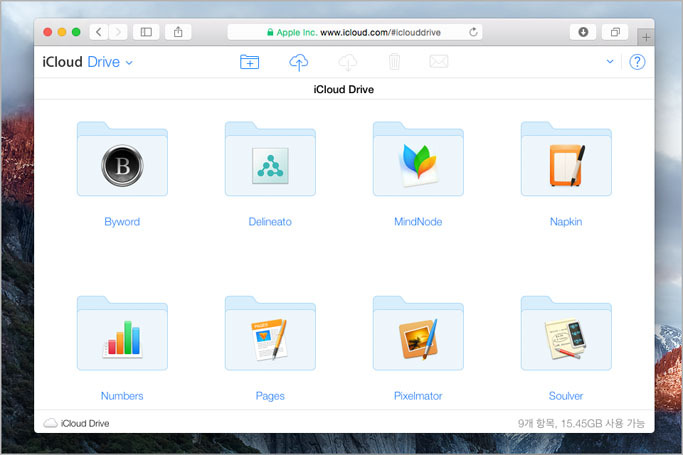Add a new Safari tab with plus
Viewport: 683px width, 455px height.
point(646,37)
